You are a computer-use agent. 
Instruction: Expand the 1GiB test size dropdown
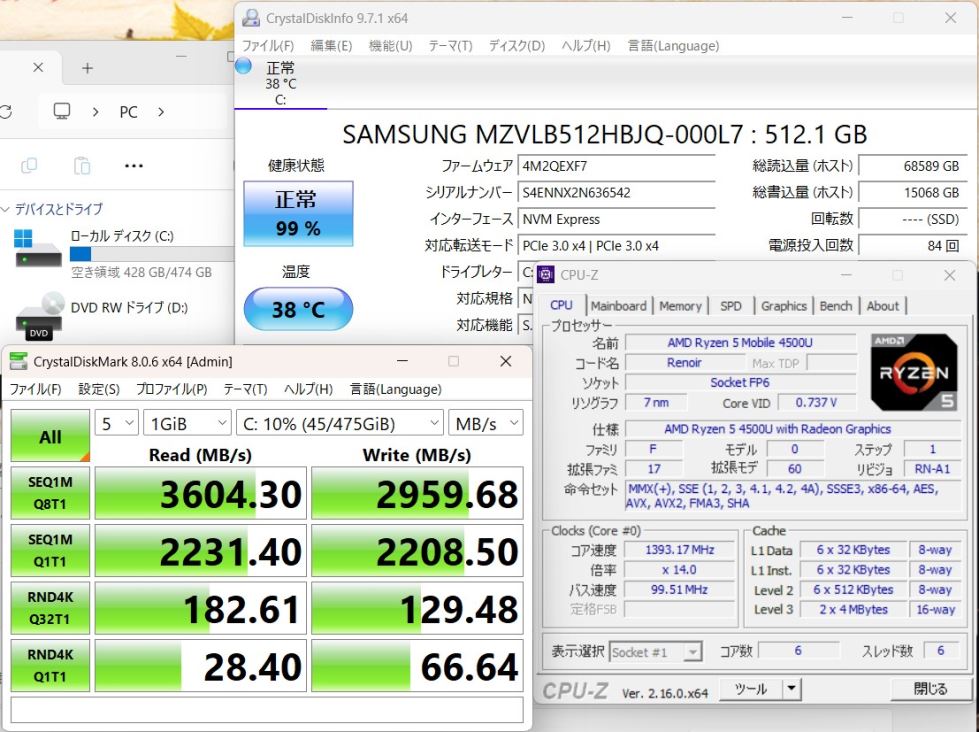tap(187, 424)
